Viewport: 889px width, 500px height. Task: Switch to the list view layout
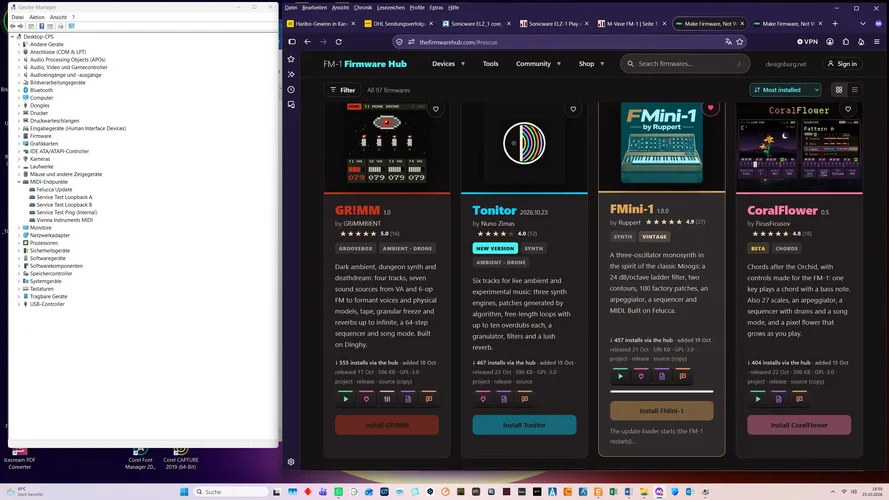click(855, 90)
